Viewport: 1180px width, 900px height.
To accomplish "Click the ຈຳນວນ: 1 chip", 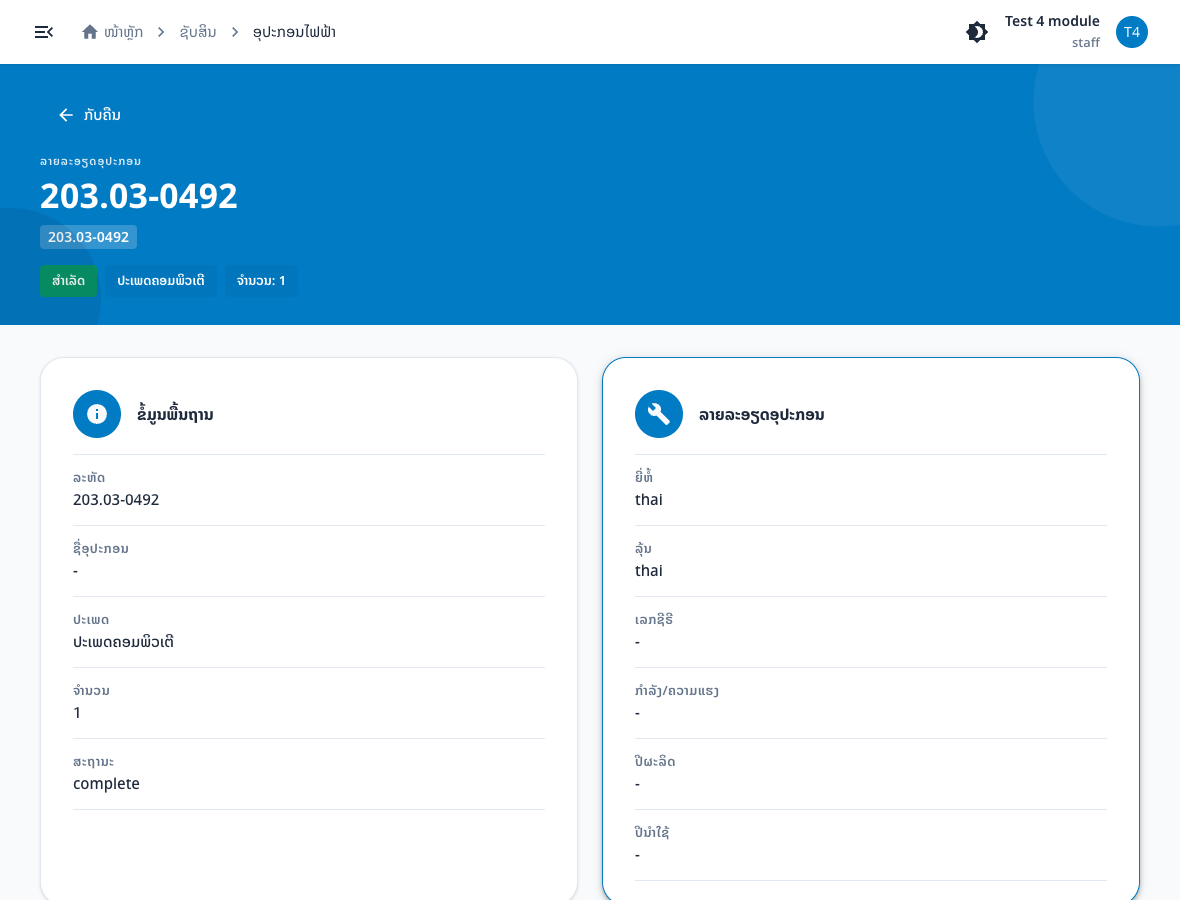I will [x=261, y=281].
